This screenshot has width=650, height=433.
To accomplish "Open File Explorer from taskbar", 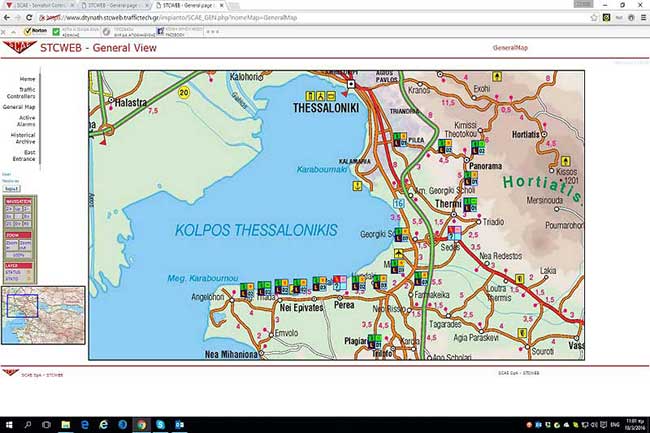I will pos(65,425).
